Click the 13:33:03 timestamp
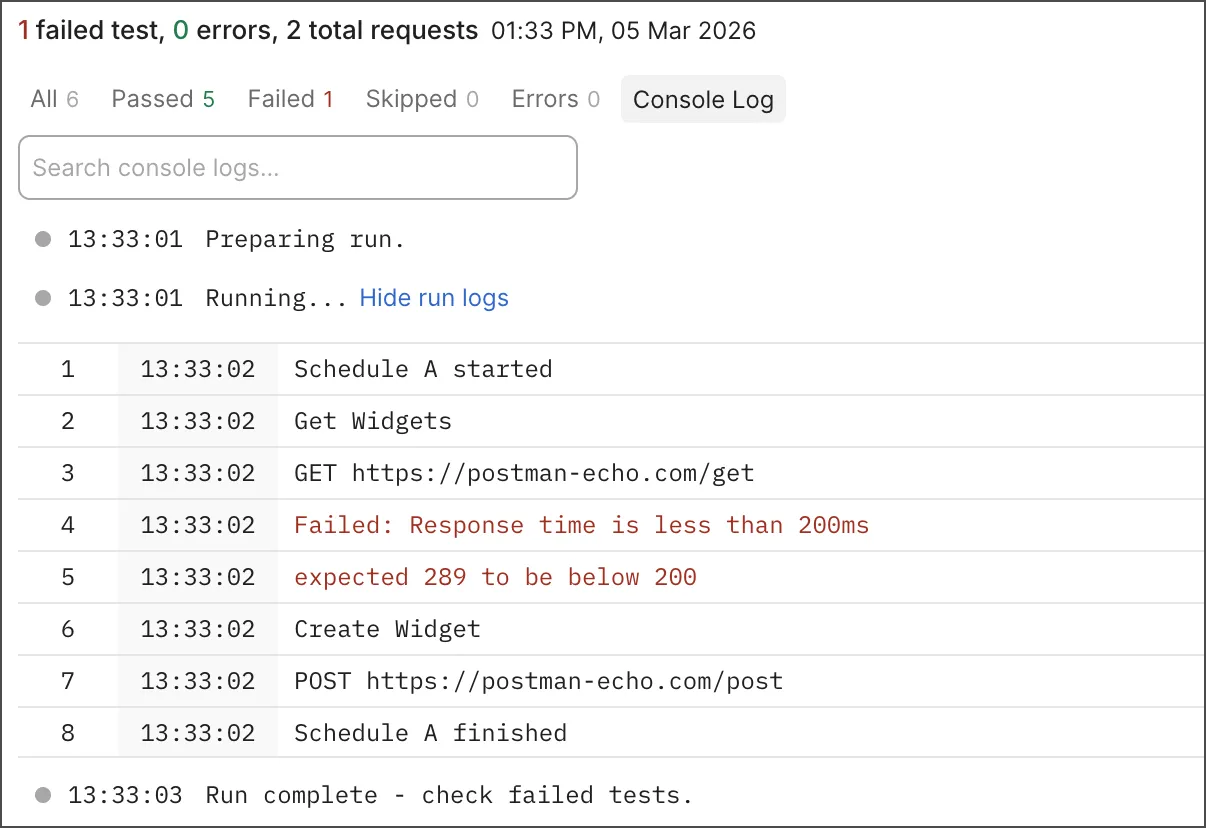 pos(125,796)
